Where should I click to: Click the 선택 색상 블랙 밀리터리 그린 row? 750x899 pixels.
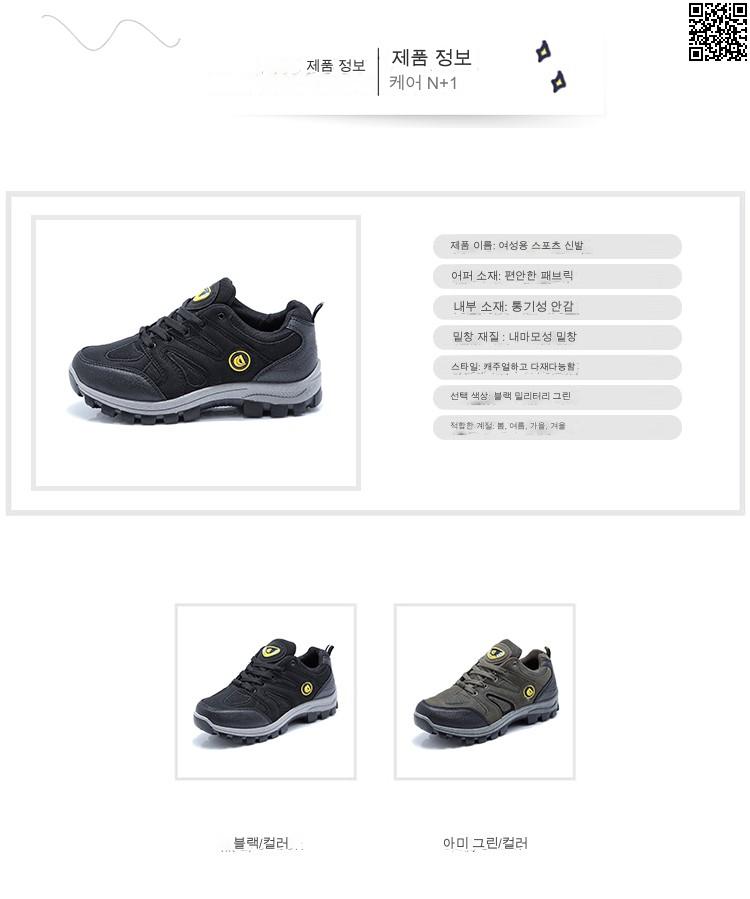click(x=557, y=397)
